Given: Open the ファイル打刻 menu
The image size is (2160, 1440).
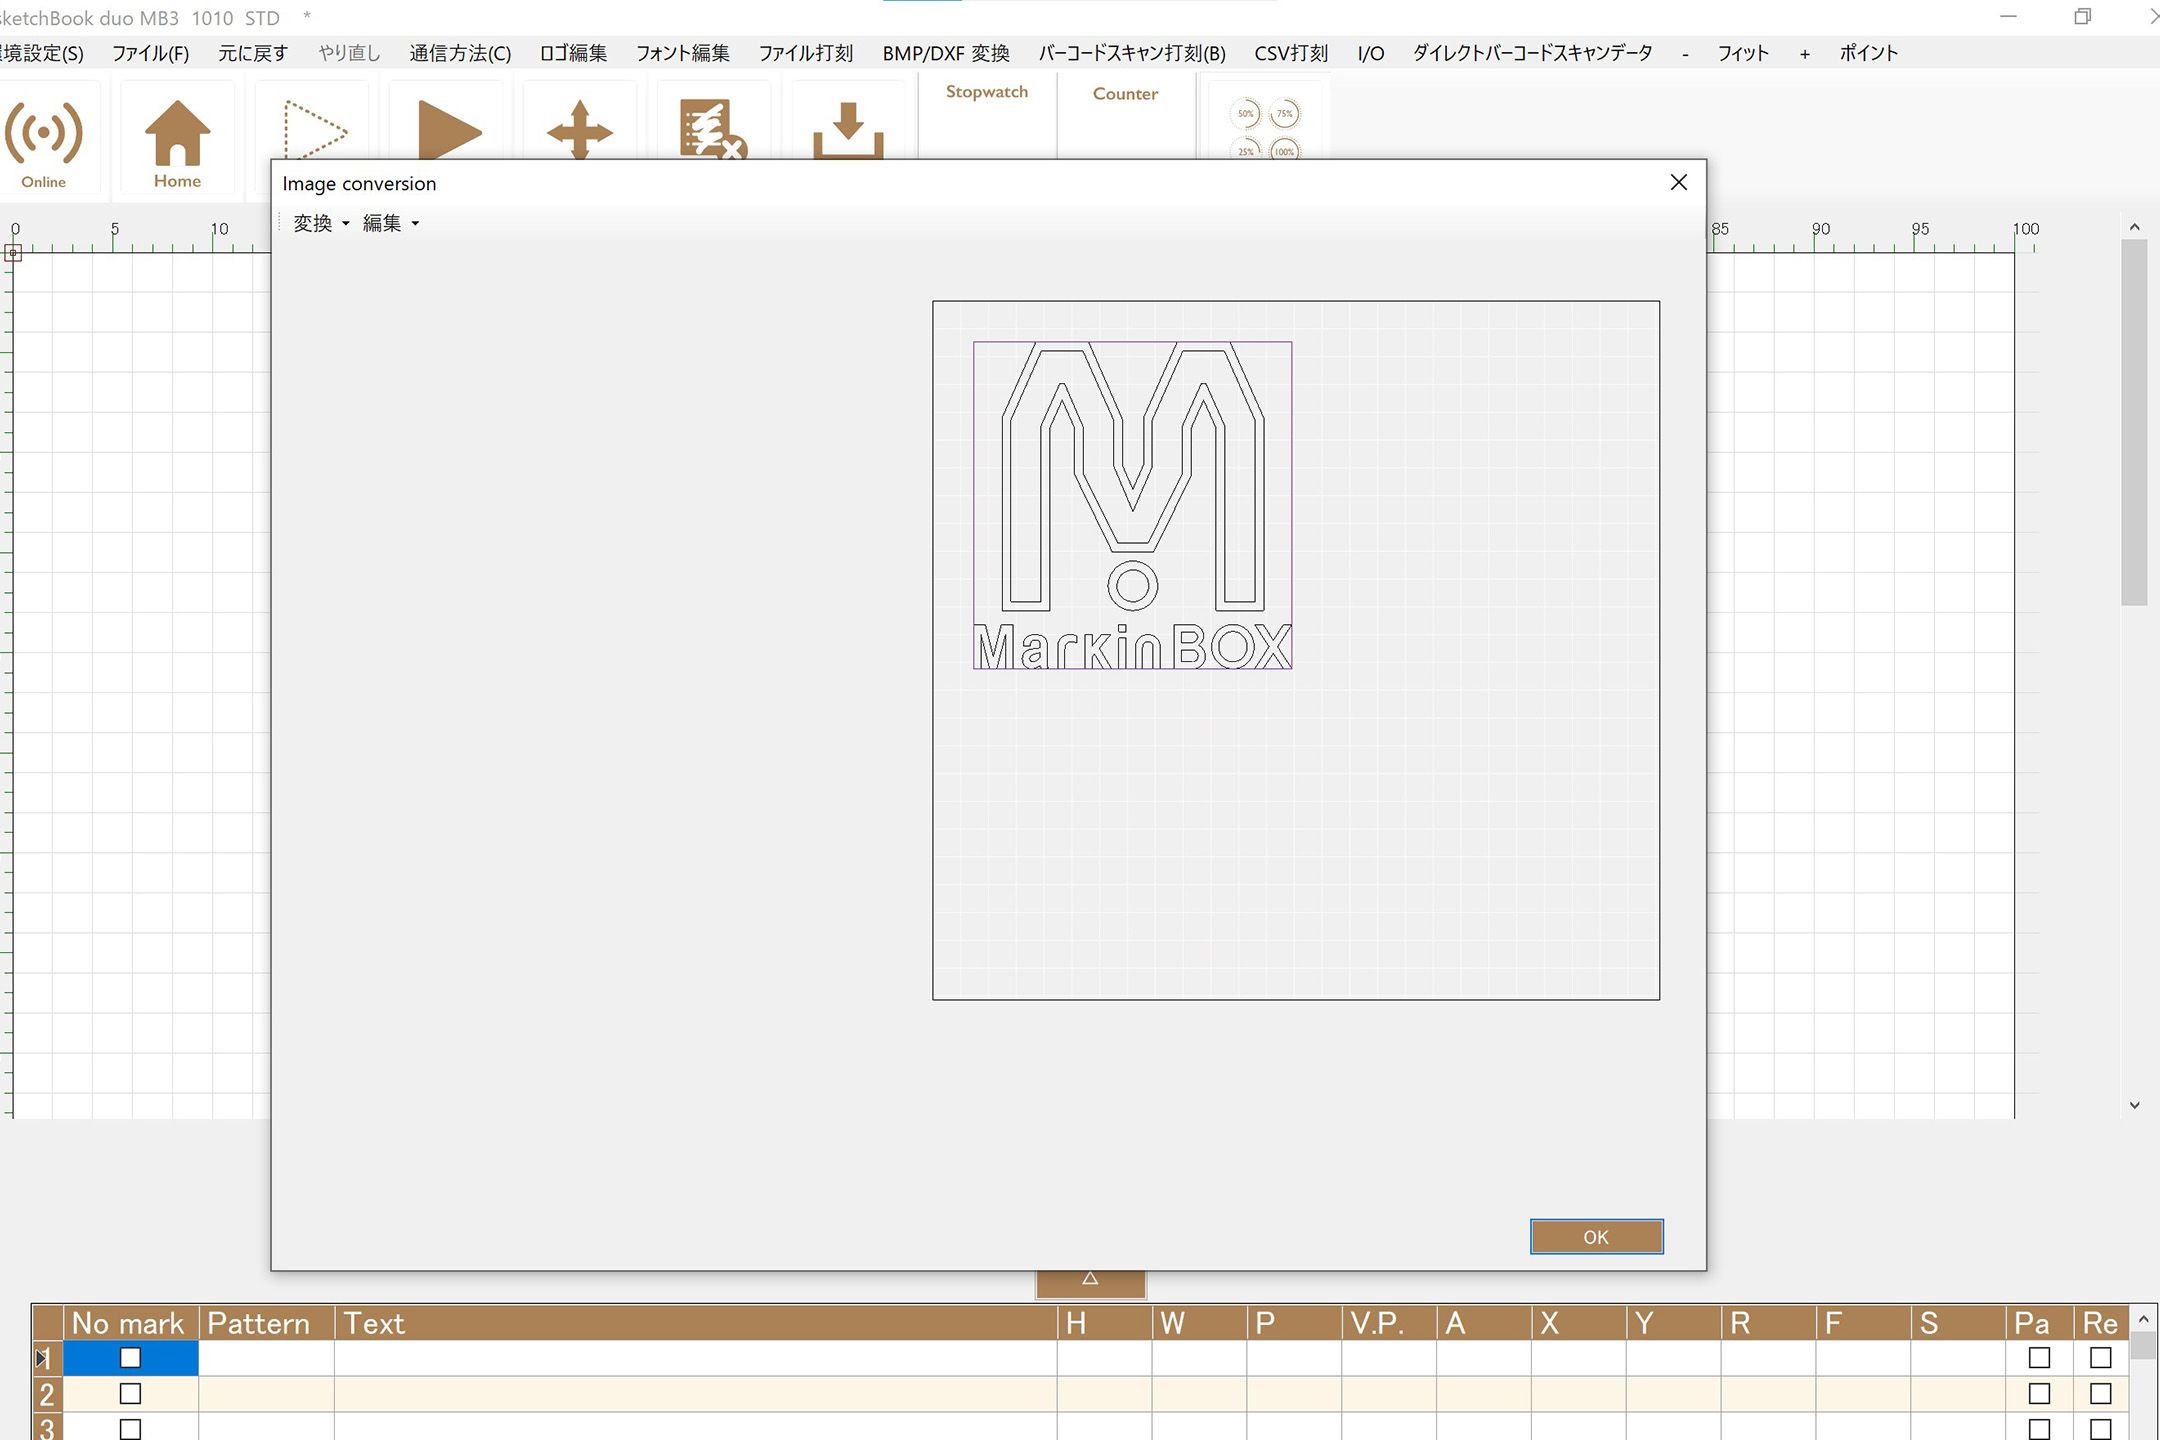Looking at the screenshot, I should click(x=805, y=53).
